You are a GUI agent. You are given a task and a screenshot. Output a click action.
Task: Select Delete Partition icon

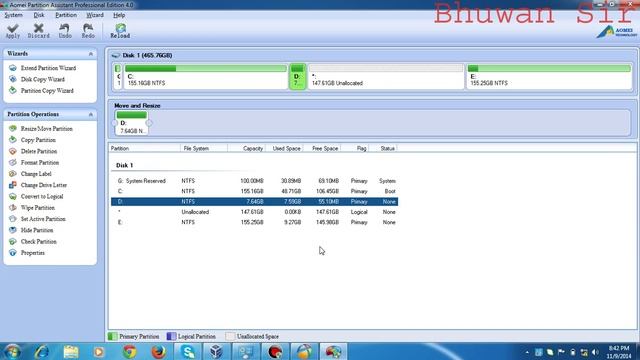(13, 151)
